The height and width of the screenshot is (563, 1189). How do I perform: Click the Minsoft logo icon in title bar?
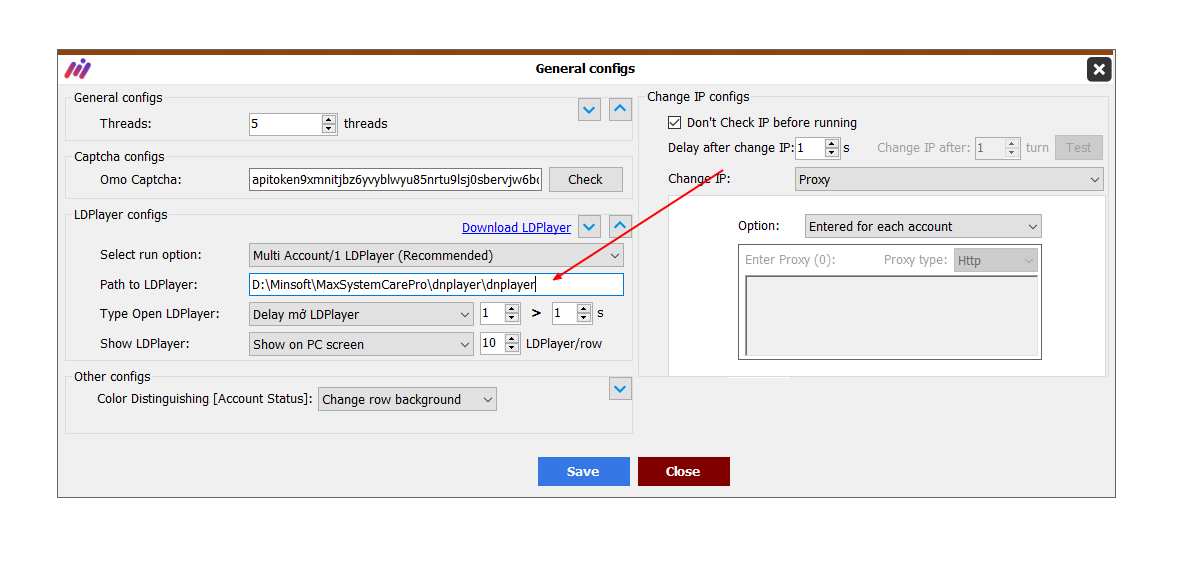[x=78, y=69]
